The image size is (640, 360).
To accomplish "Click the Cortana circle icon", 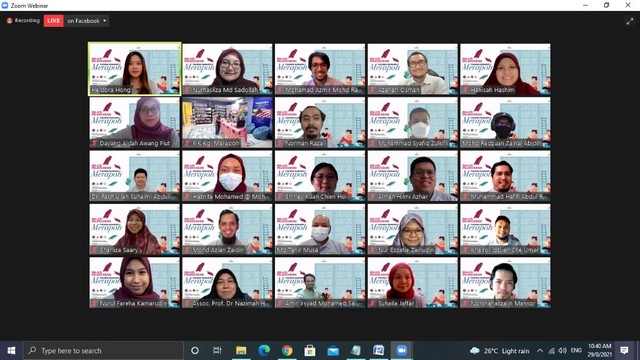I will [x=195, y=350].
